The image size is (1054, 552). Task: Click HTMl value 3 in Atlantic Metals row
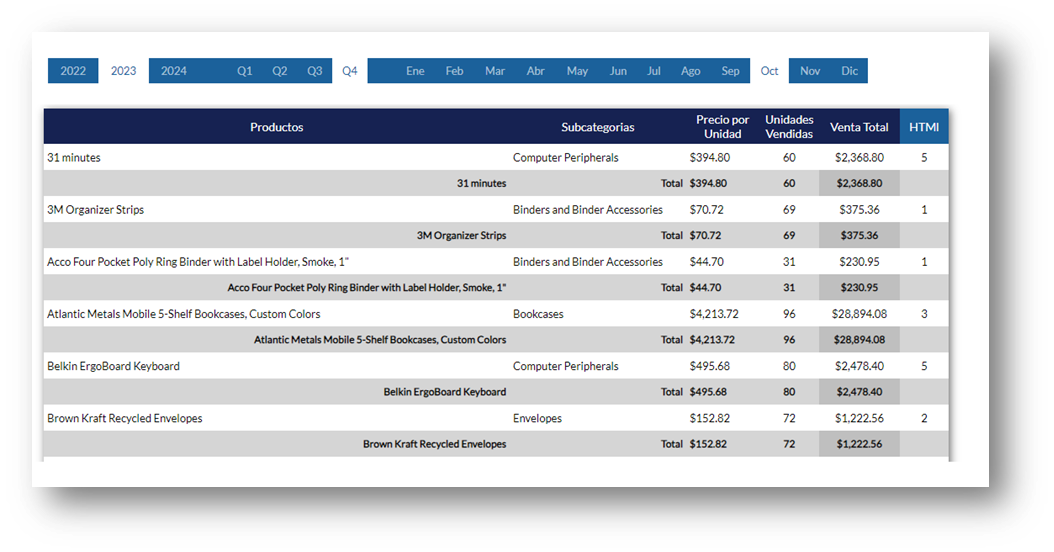[x=924, y=314]
